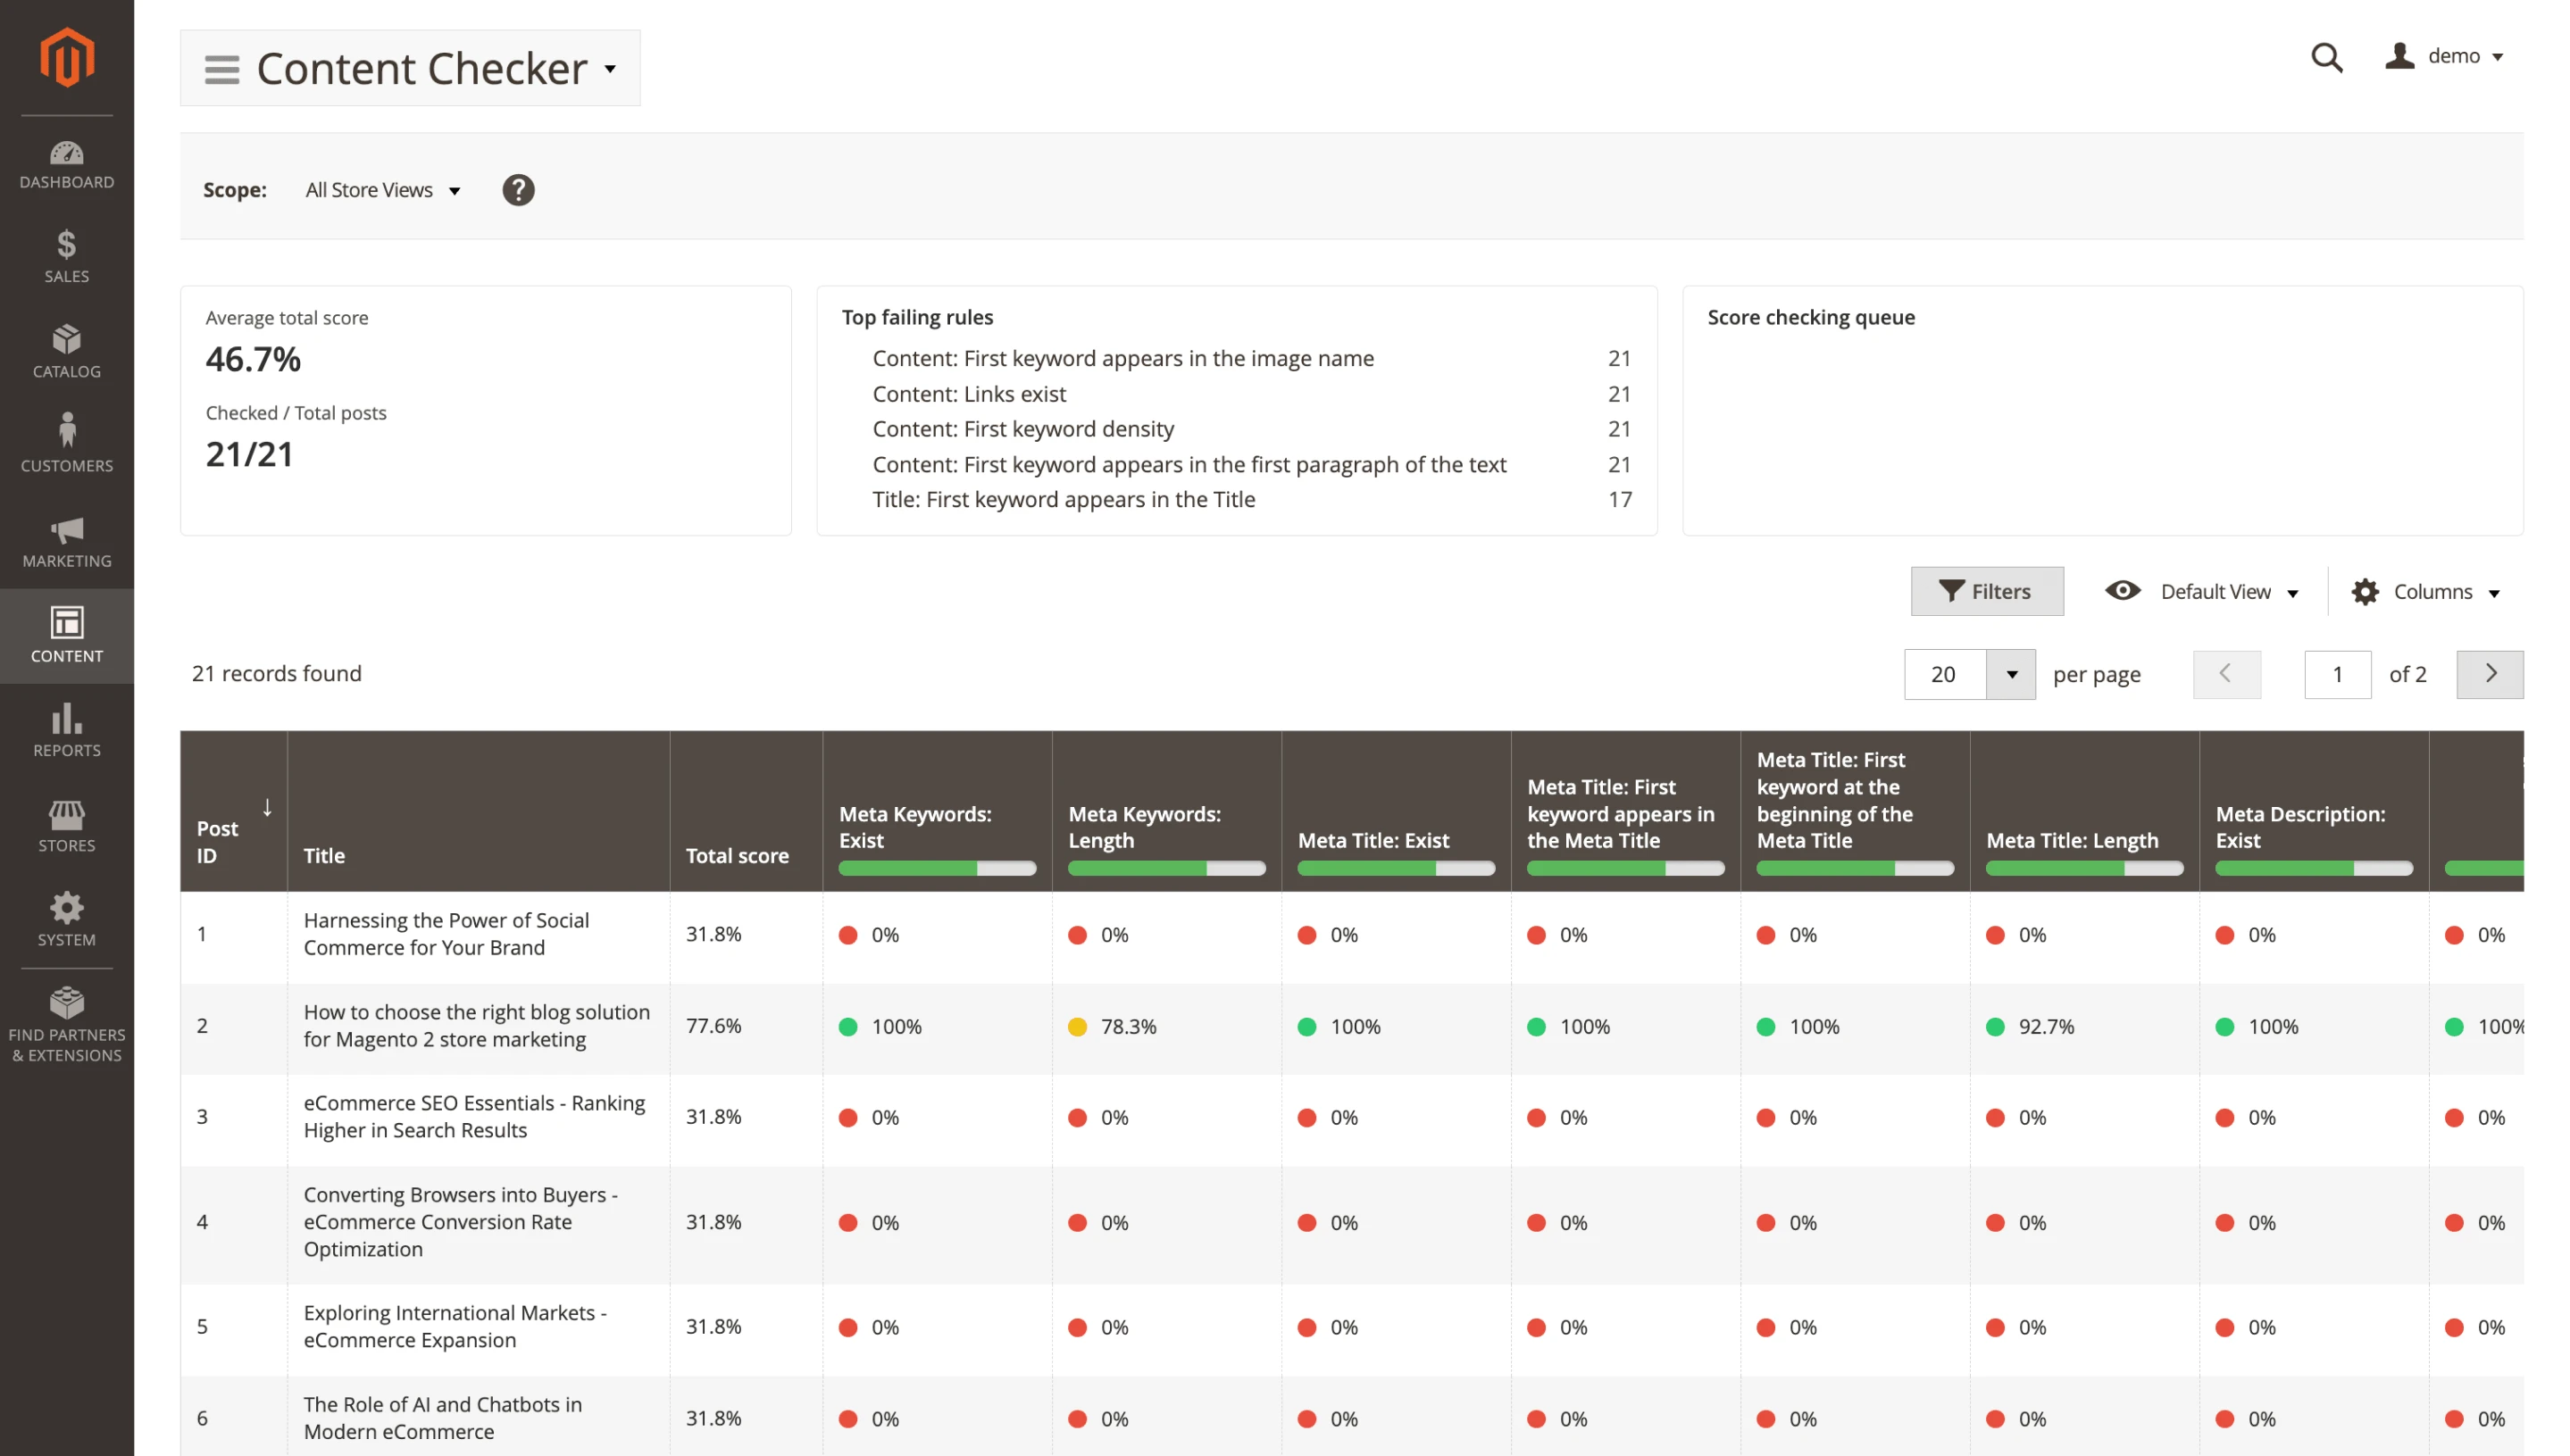Screen dimensions: 2570x1456
Task: Click the 46.7% average total score value
Action: [x=253, y=359]
